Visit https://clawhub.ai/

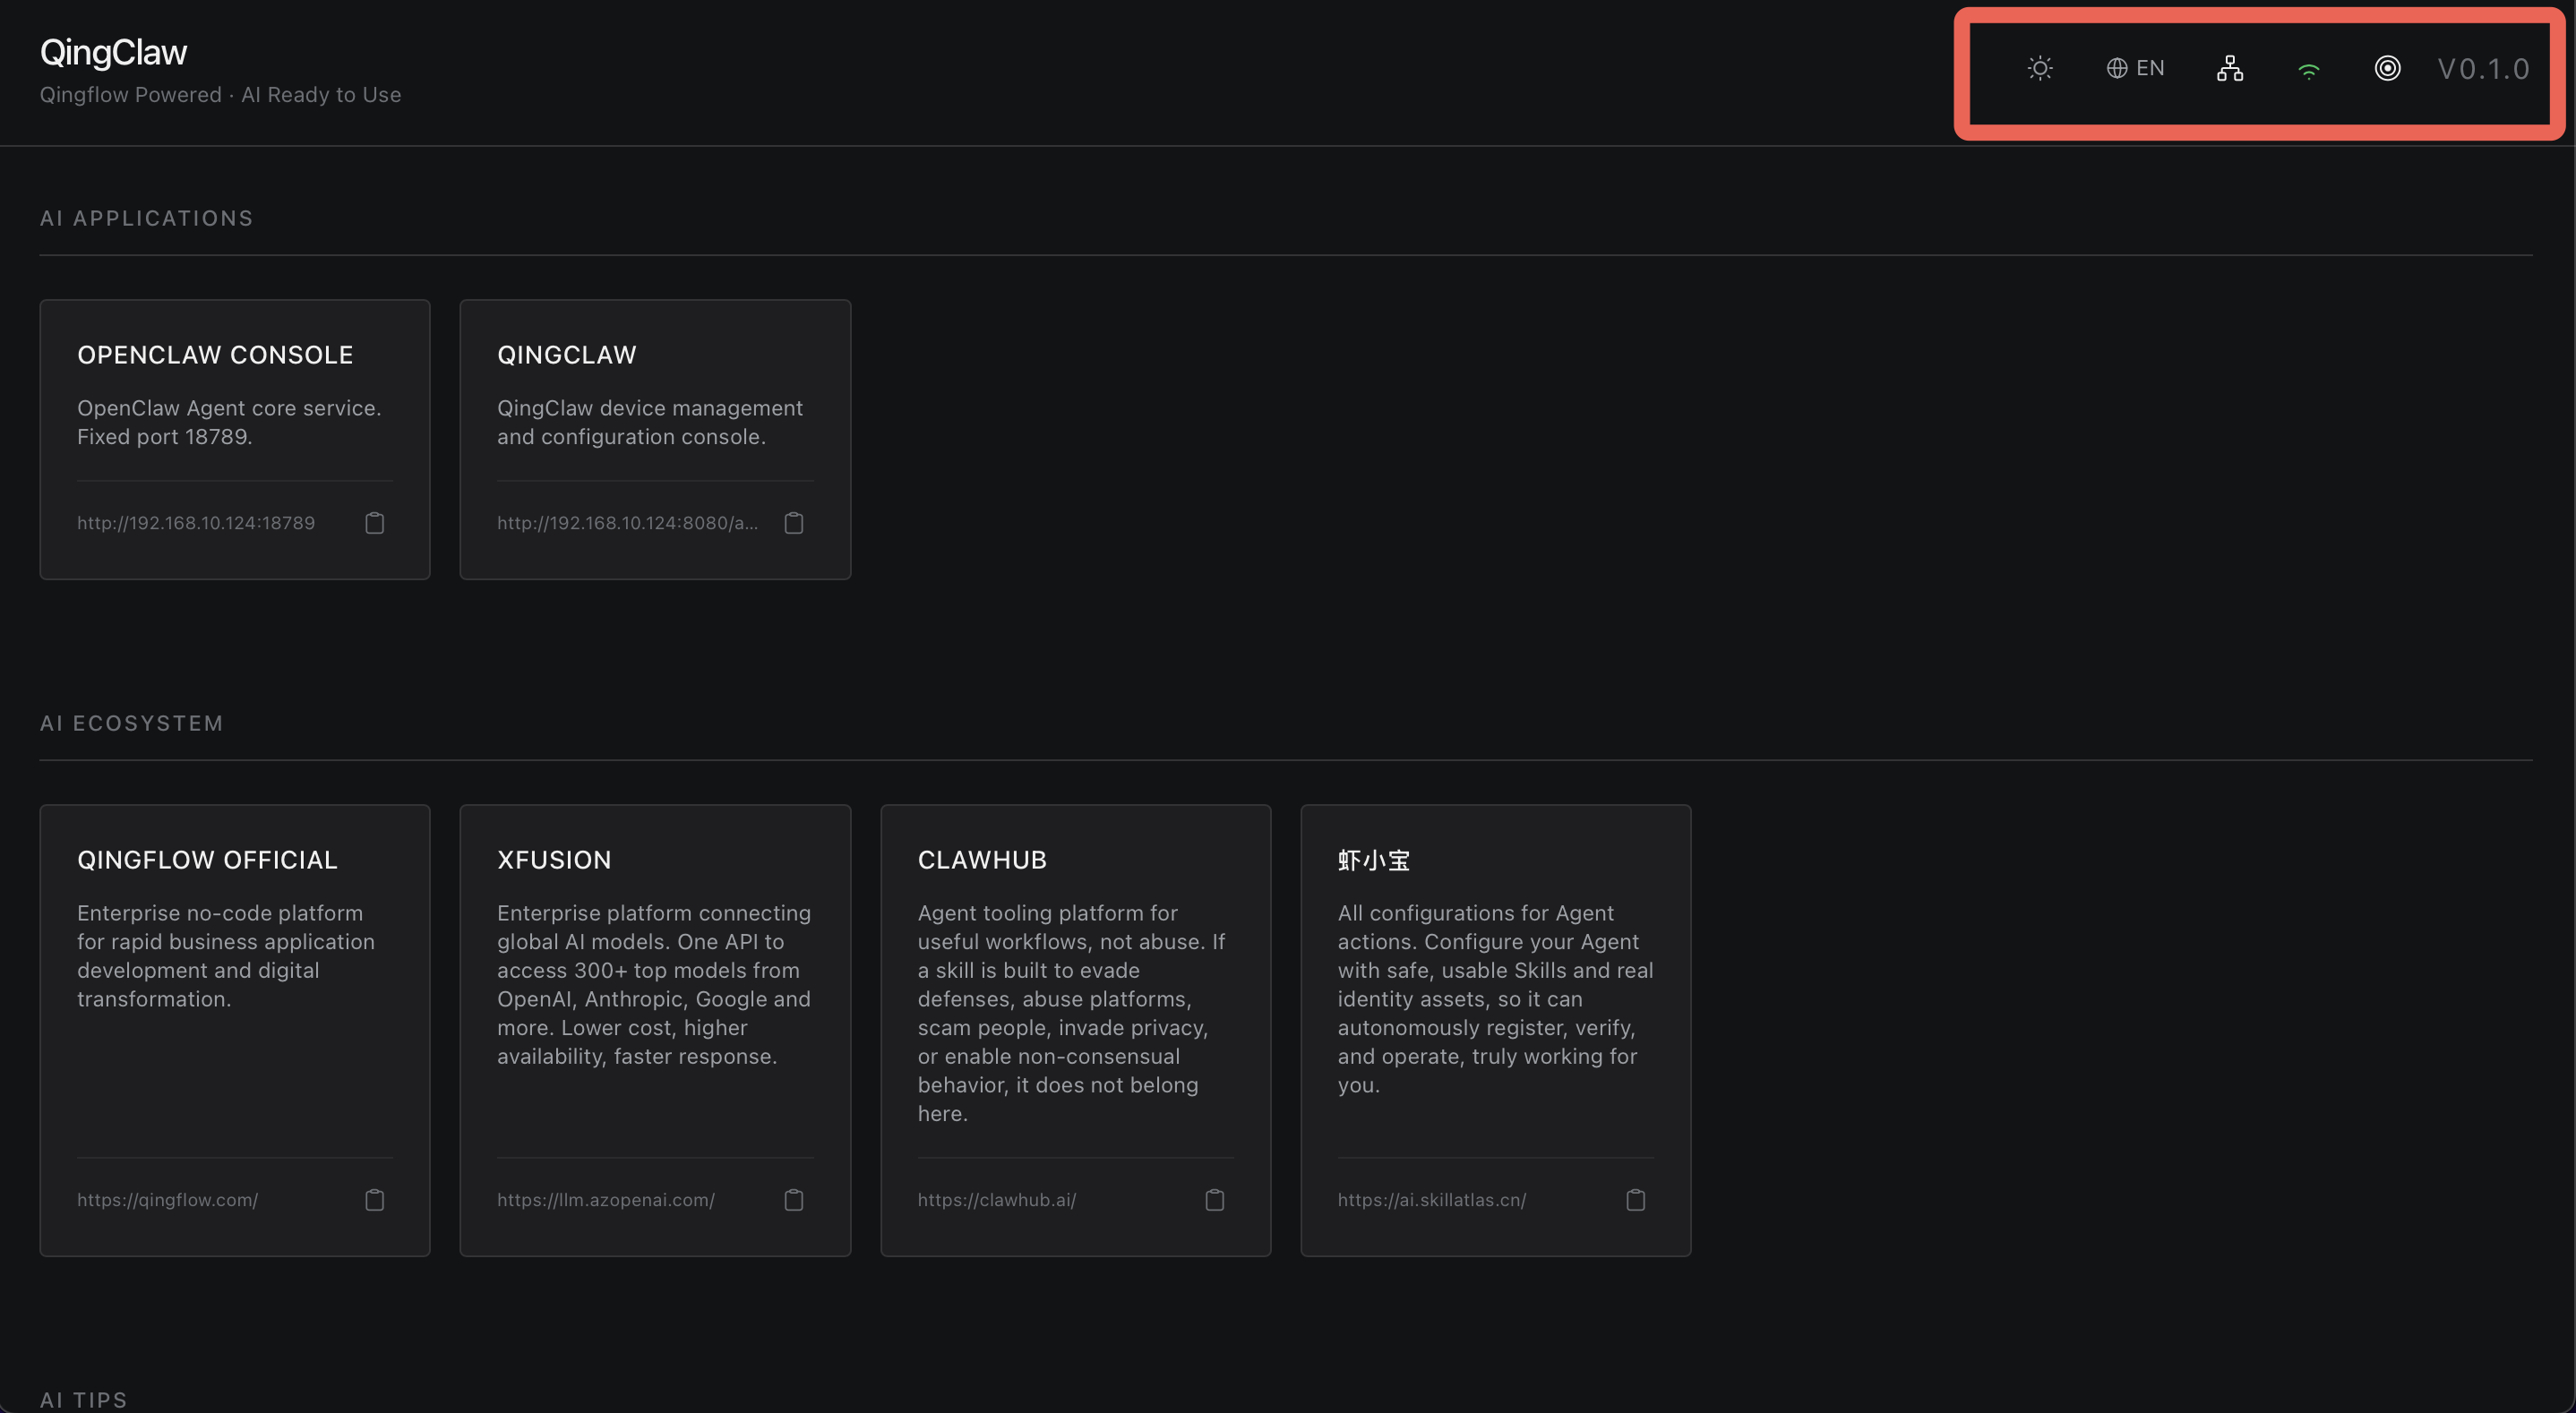pos(997,1200)
